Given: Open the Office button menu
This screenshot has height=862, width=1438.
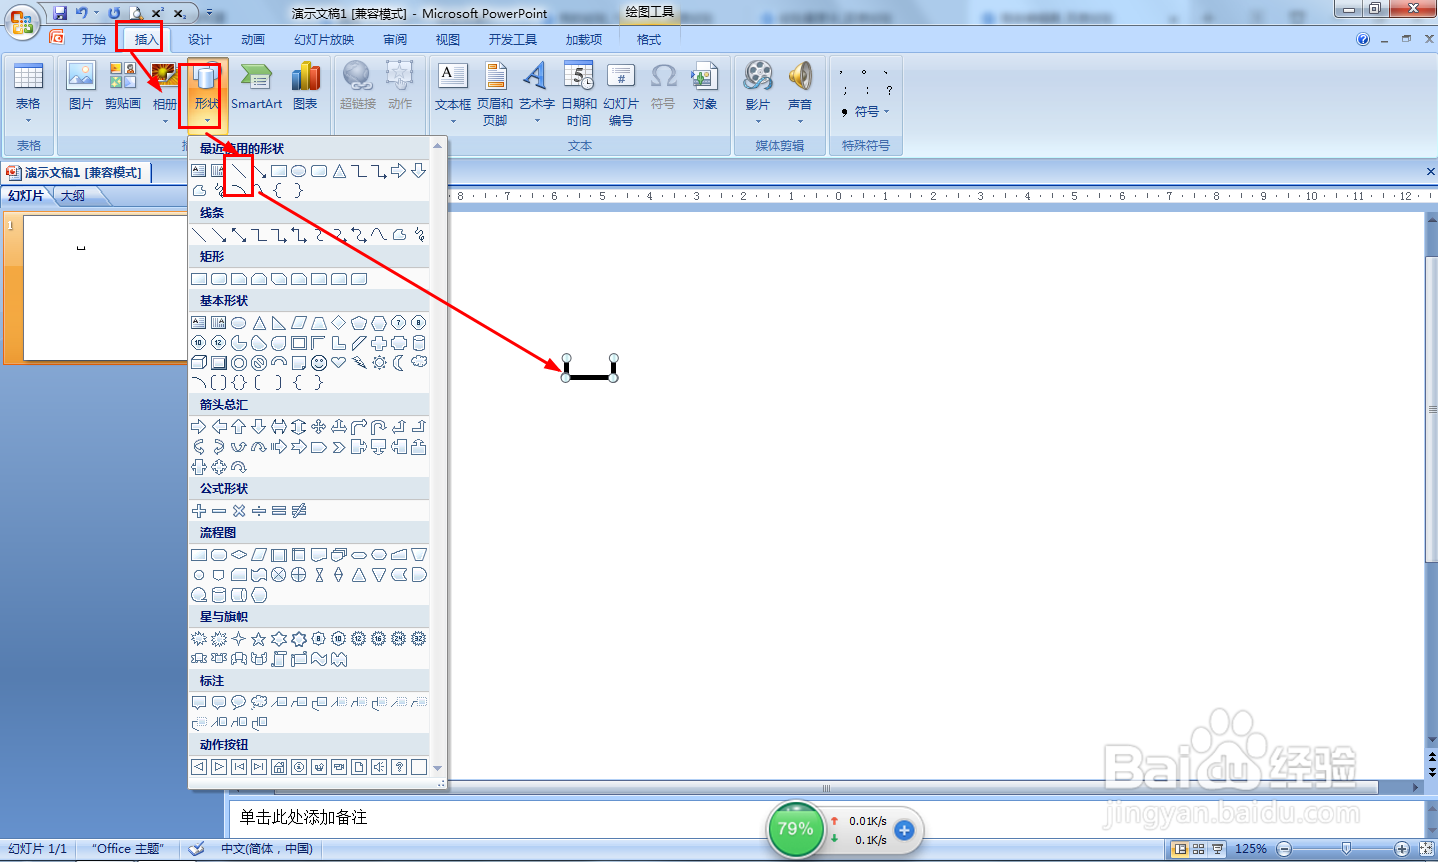Looking at the screenshot, I should [21, 21].
